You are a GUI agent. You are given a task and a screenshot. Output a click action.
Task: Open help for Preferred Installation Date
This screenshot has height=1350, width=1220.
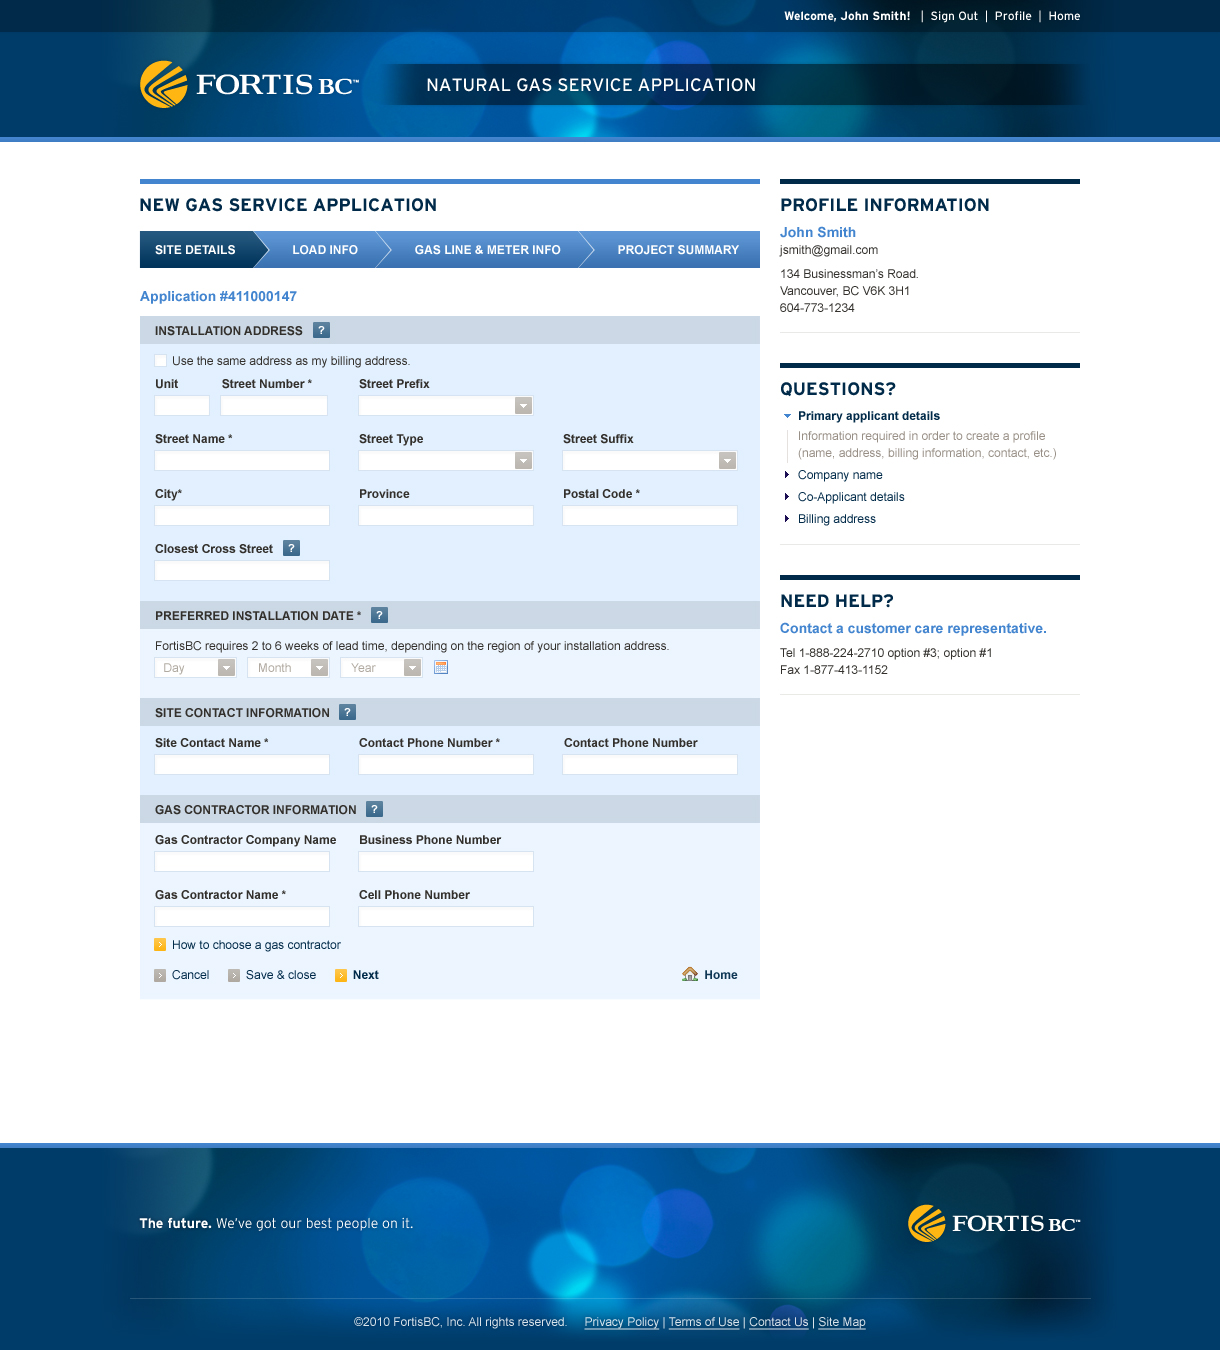(x=379, y=615)
